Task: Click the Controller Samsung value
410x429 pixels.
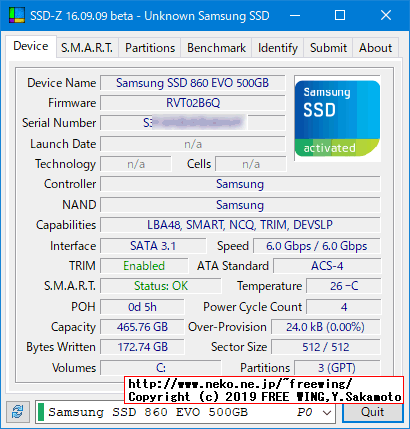Action: click(240, 184)
